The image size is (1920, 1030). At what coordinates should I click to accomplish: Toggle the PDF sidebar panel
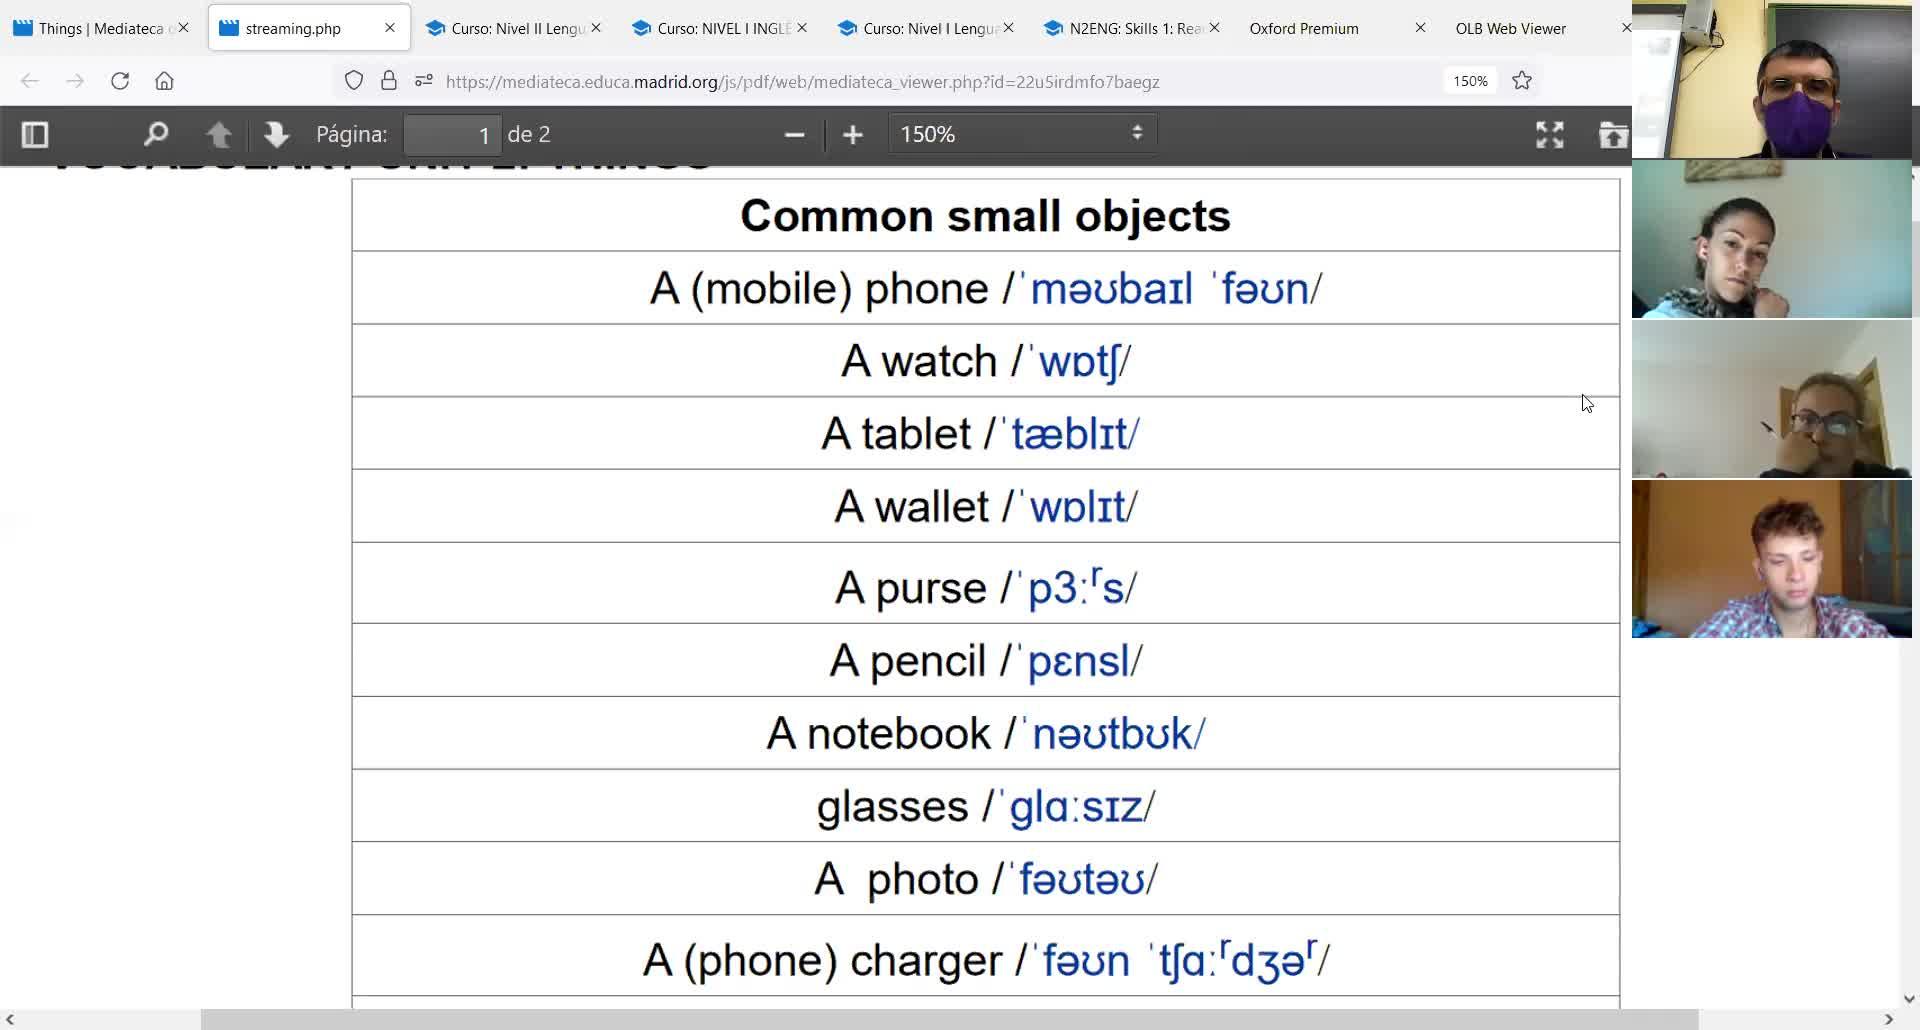click(x=35, y=134)
